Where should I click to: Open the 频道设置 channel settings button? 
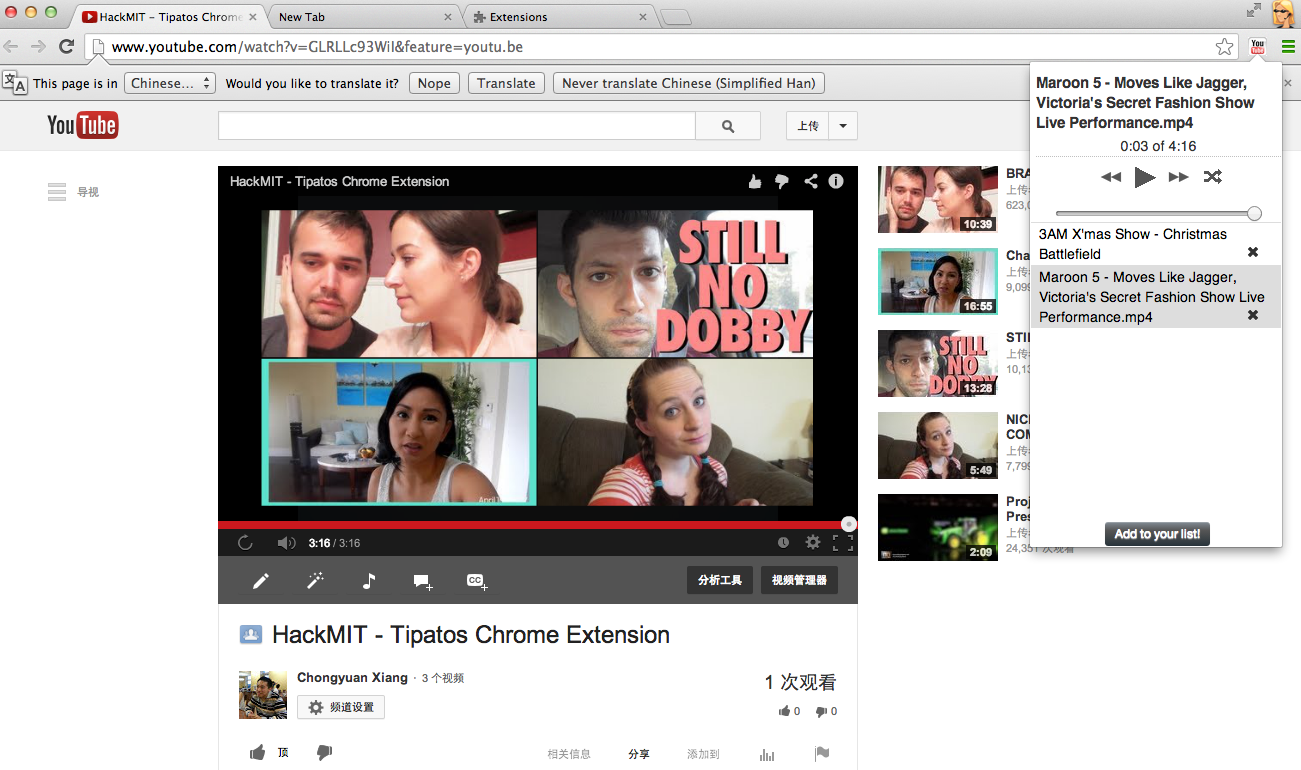341,707
